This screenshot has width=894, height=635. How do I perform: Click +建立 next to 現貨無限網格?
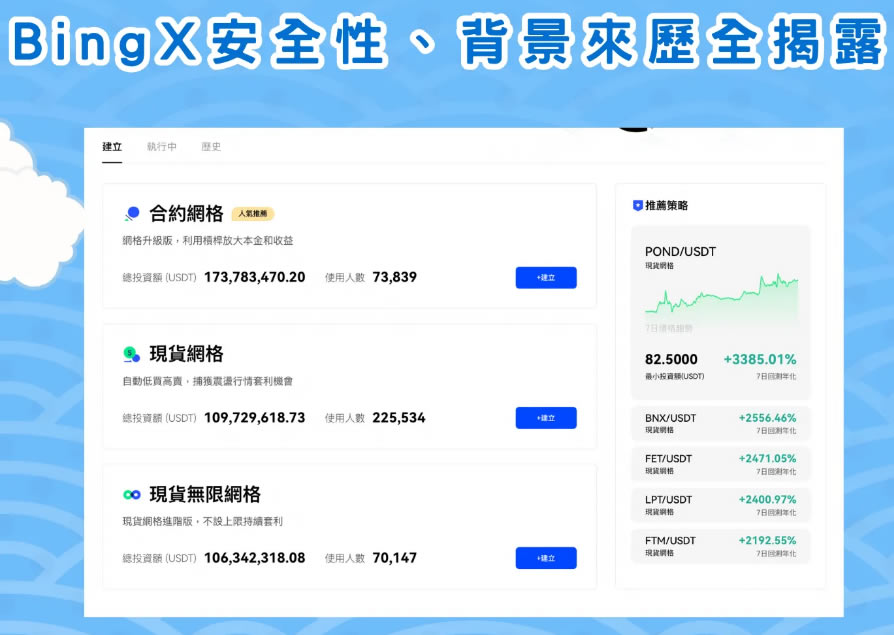[x=546, y=558]
